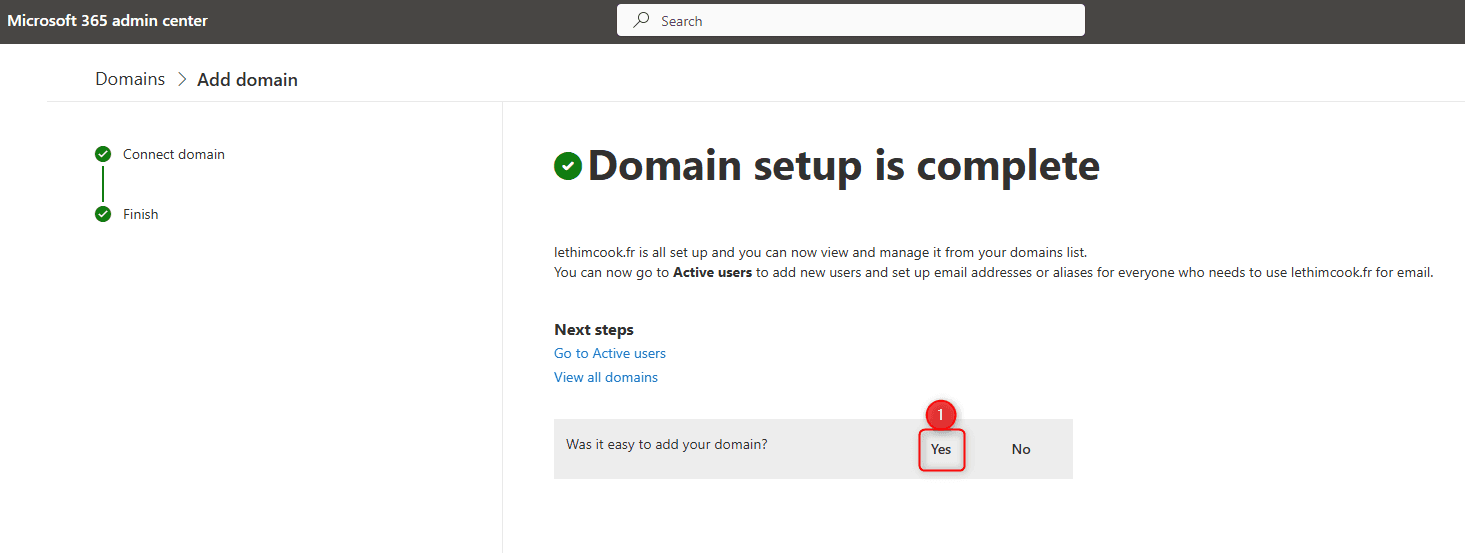Click the Domain setup is complete heading
This screenshot has width=1465, height=553.
pyautogui.click(x=843, y=166)
